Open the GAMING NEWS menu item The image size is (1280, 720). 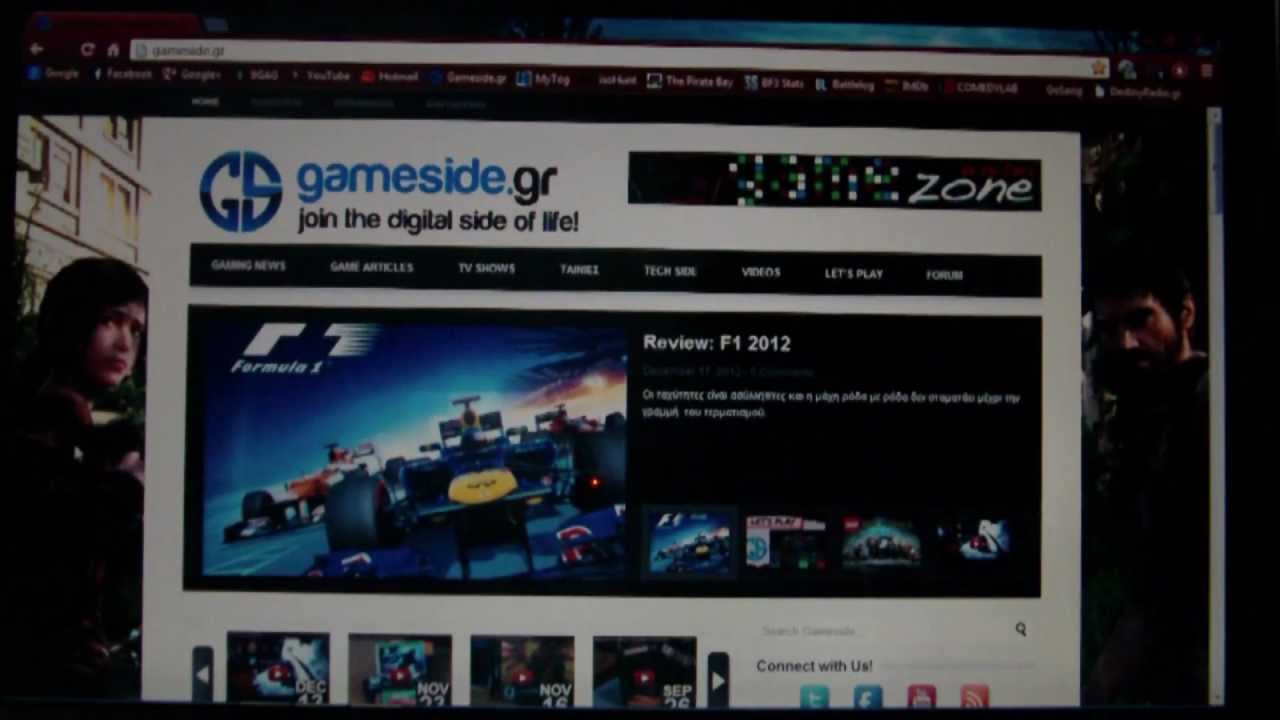248,266
